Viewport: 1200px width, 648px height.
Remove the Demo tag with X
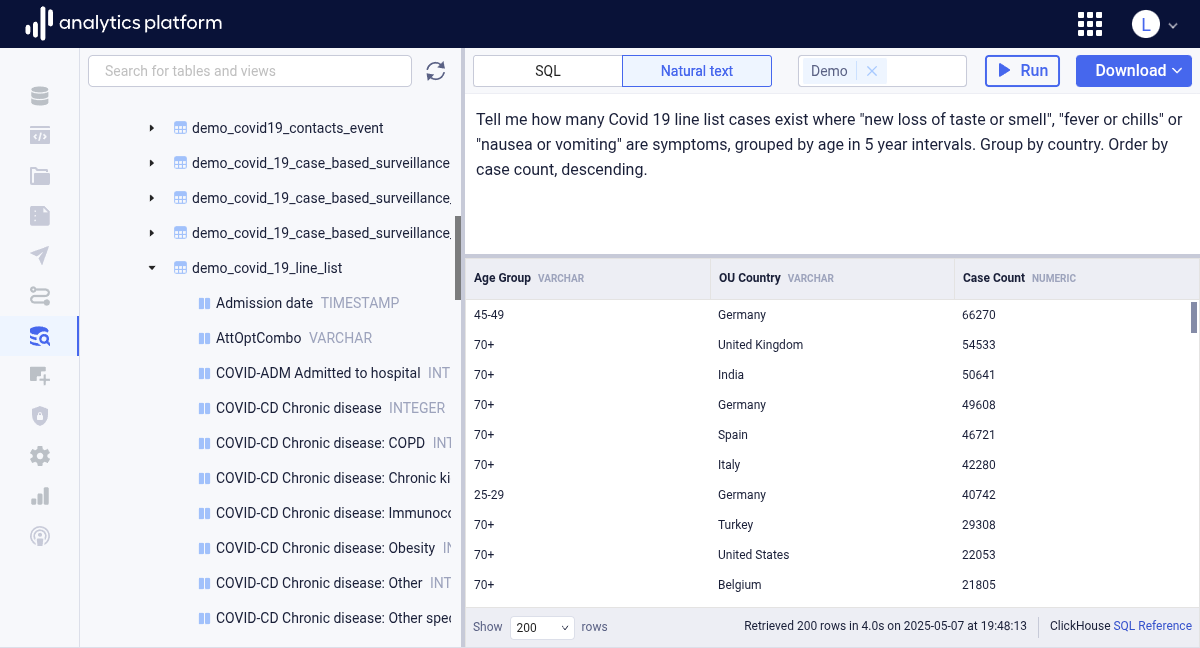click(872, 71)
